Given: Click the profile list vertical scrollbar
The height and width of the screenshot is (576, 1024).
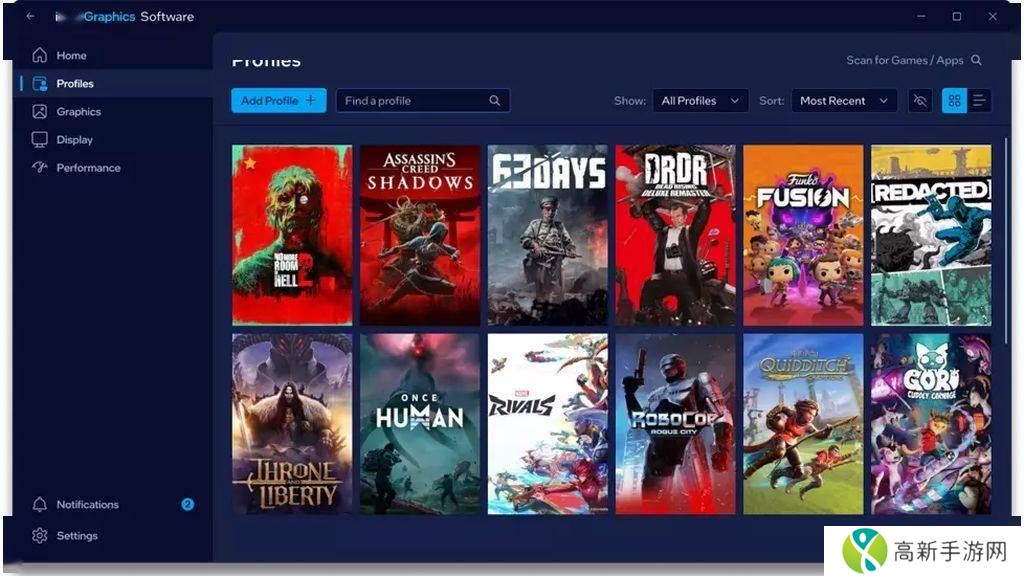Looking at the screenshot, I should 1006,240.
